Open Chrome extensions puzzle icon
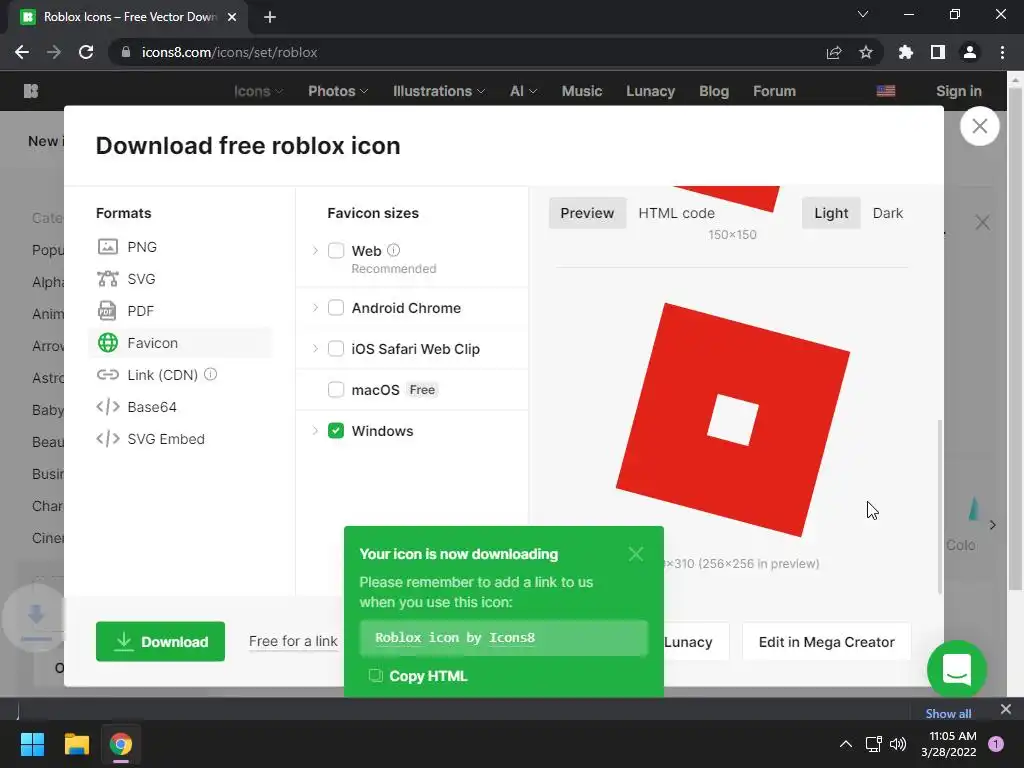The width and height of the screenshot is (1024, 768). point(905,52)
